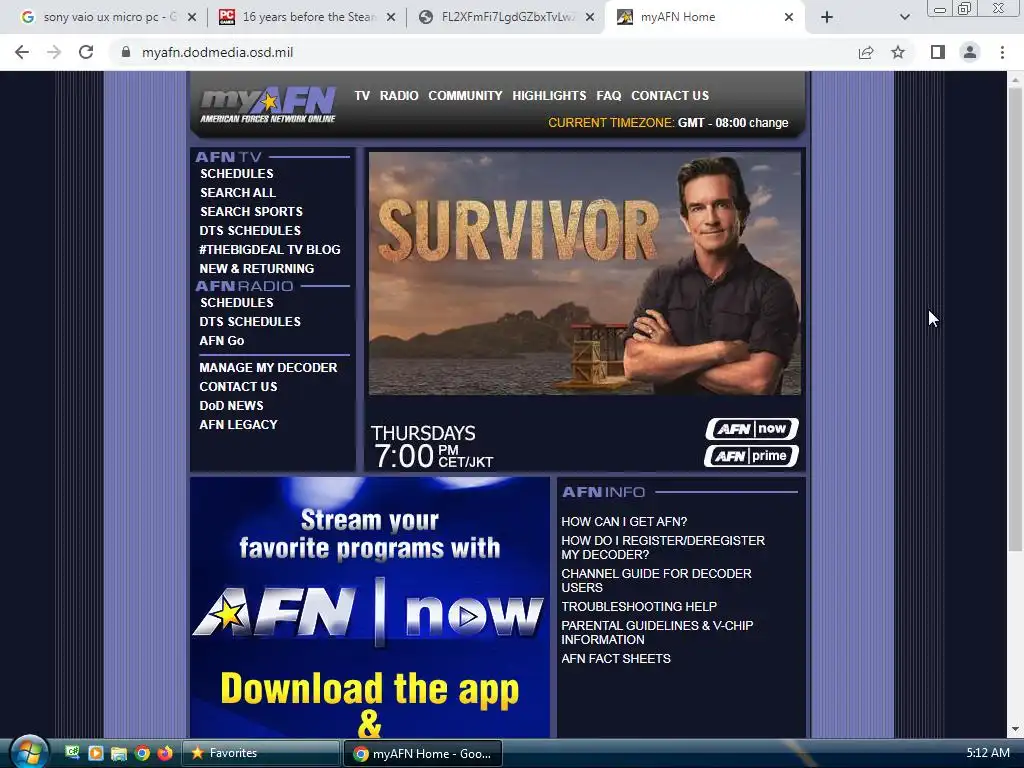Open DTS SCHEDULES under AFN TV
This screenshot has height=768, width=1024.
[x=250, y=231]
